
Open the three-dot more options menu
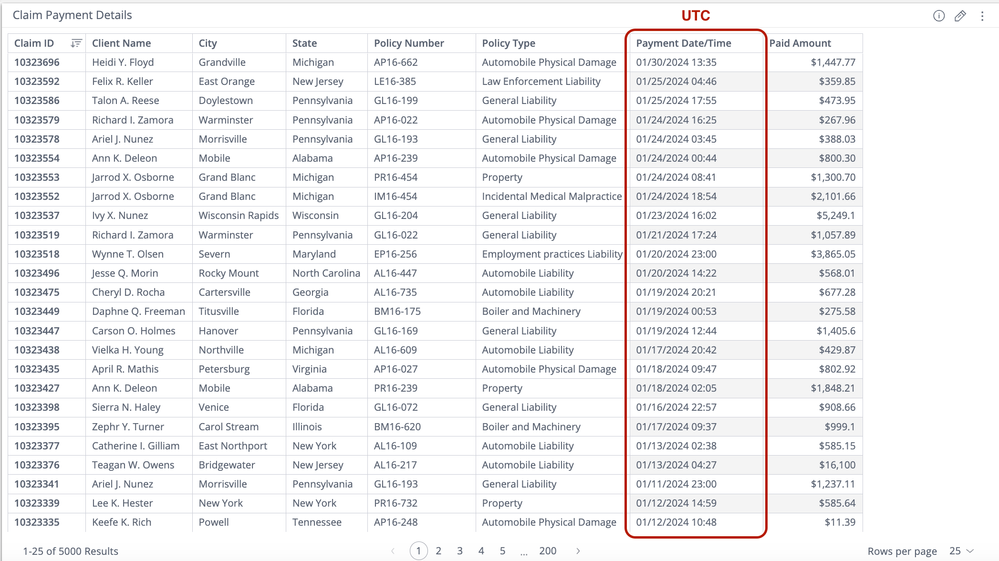[982, 16]
